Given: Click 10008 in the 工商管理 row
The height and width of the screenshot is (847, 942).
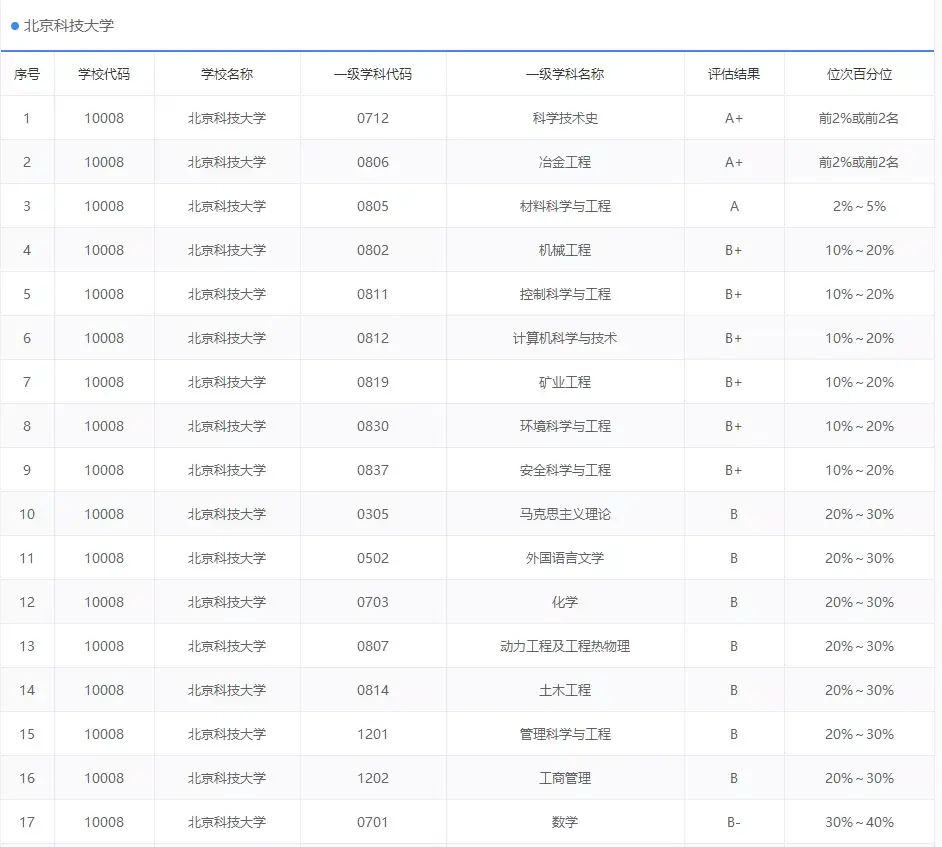Looking at the screenshot, I should point(104,778).
